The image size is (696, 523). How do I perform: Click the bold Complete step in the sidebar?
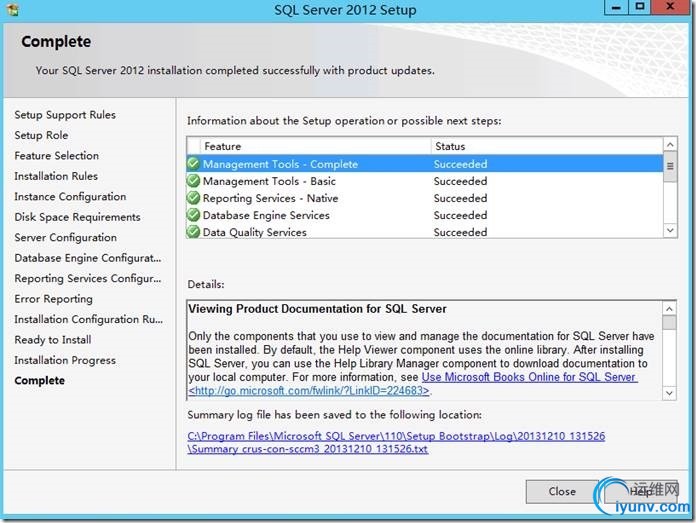pyautogui.click(x=40, y=380)
